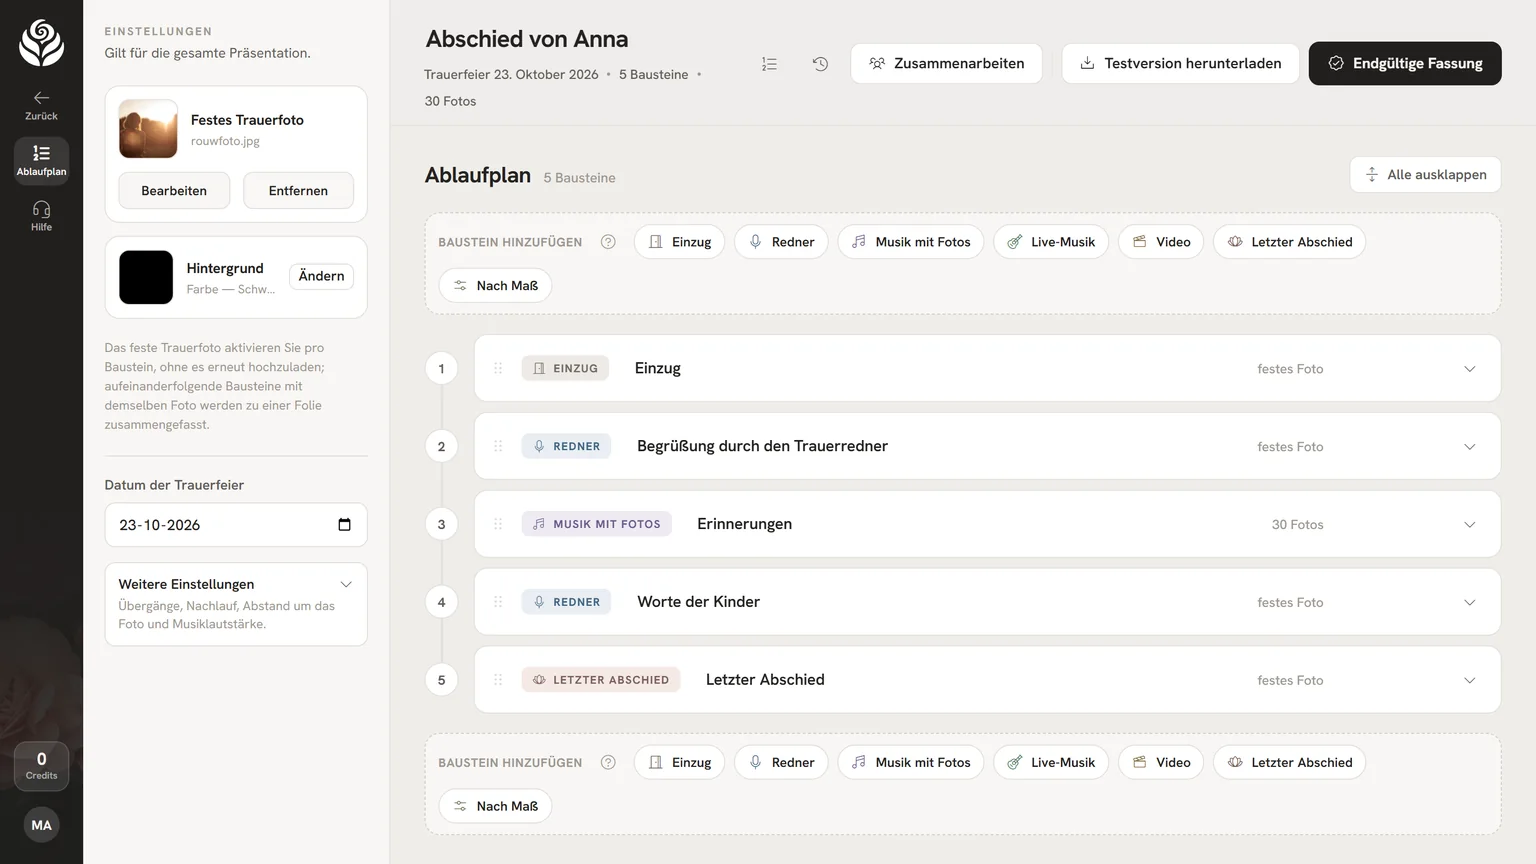Open the calendar picker icon in date field

[x=344, y=525]
